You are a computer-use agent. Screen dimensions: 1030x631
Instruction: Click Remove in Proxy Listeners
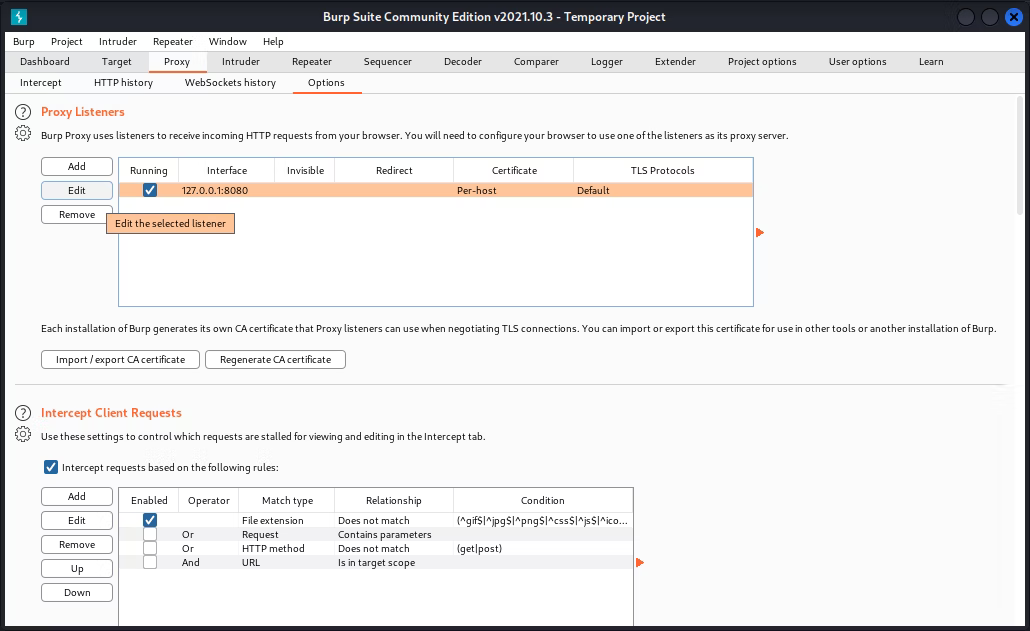pos(77,215)
